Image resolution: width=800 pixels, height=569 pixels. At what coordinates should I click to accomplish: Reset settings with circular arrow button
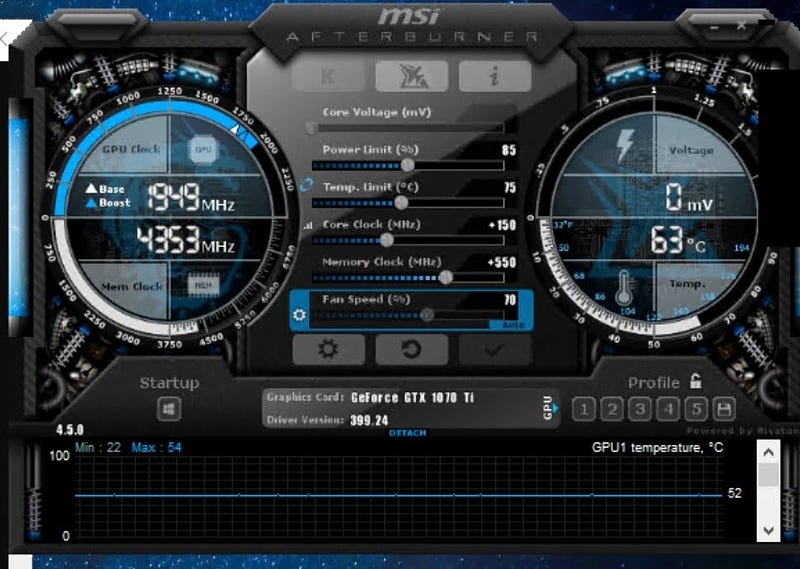tap(412, 350)
